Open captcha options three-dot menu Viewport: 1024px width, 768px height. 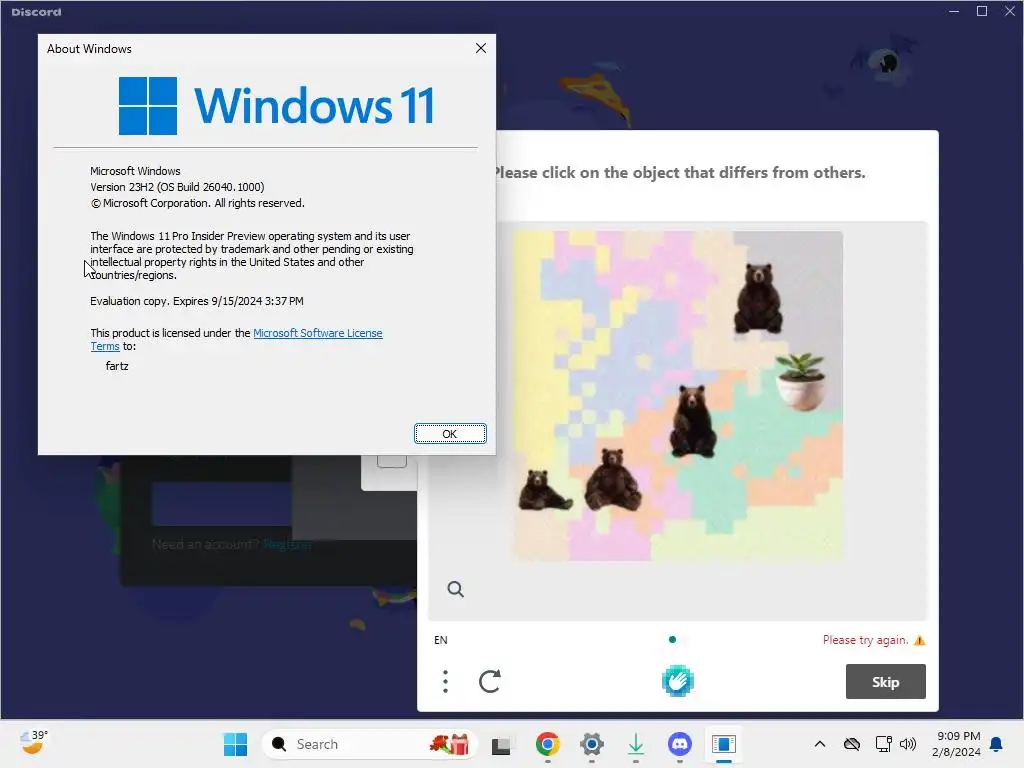(445, 681)
